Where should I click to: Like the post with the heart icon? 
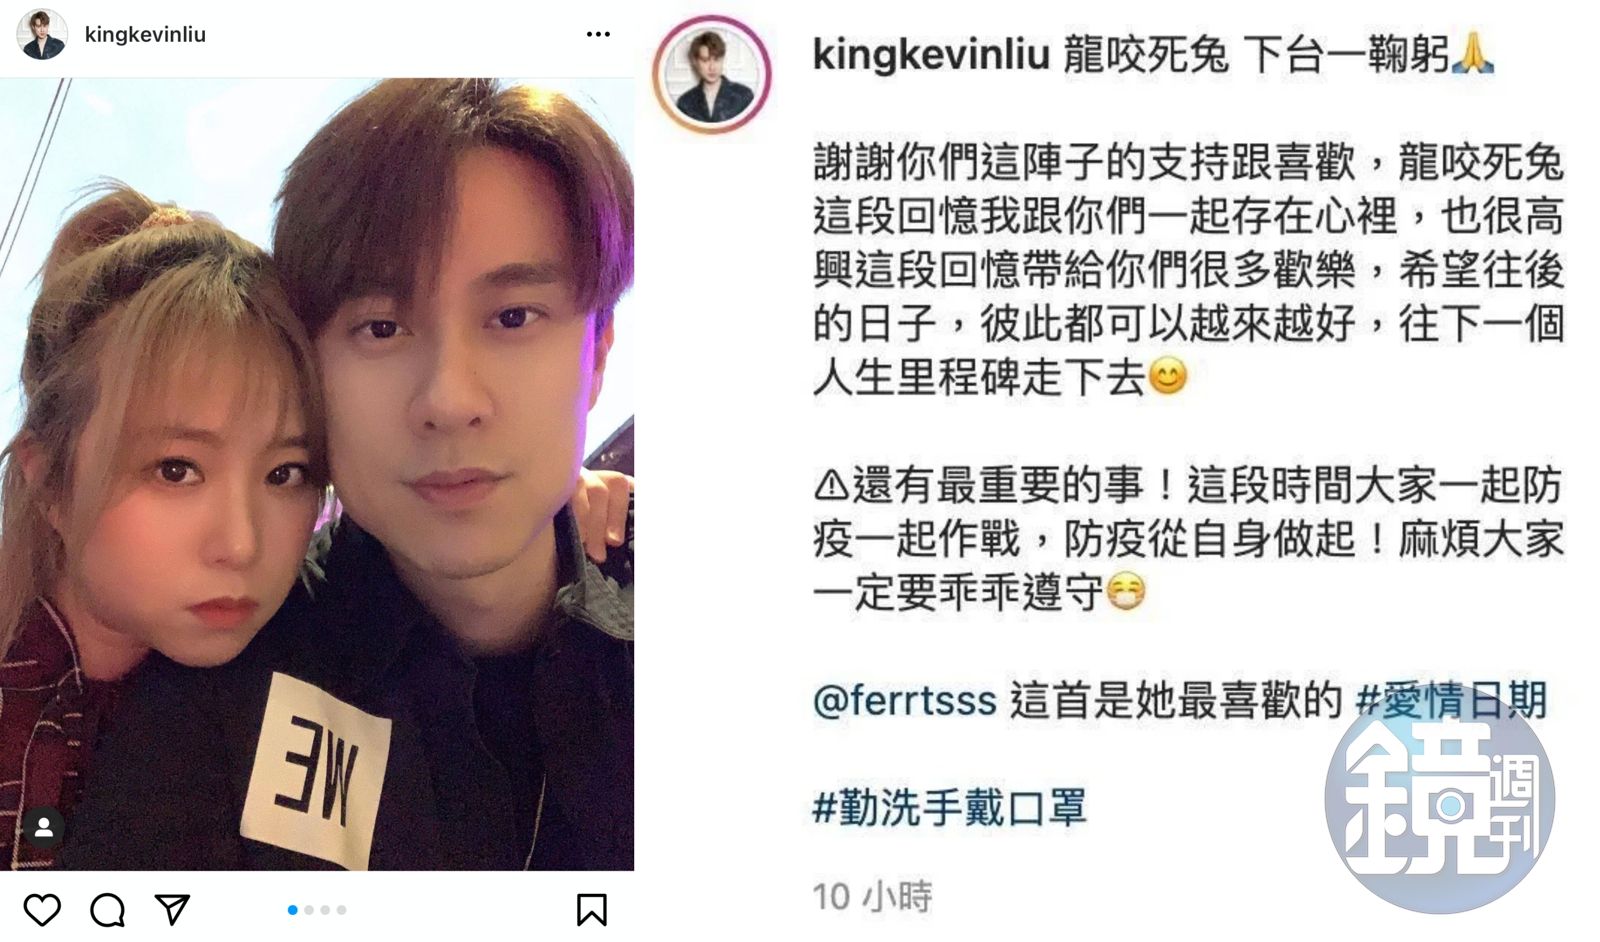42,910
